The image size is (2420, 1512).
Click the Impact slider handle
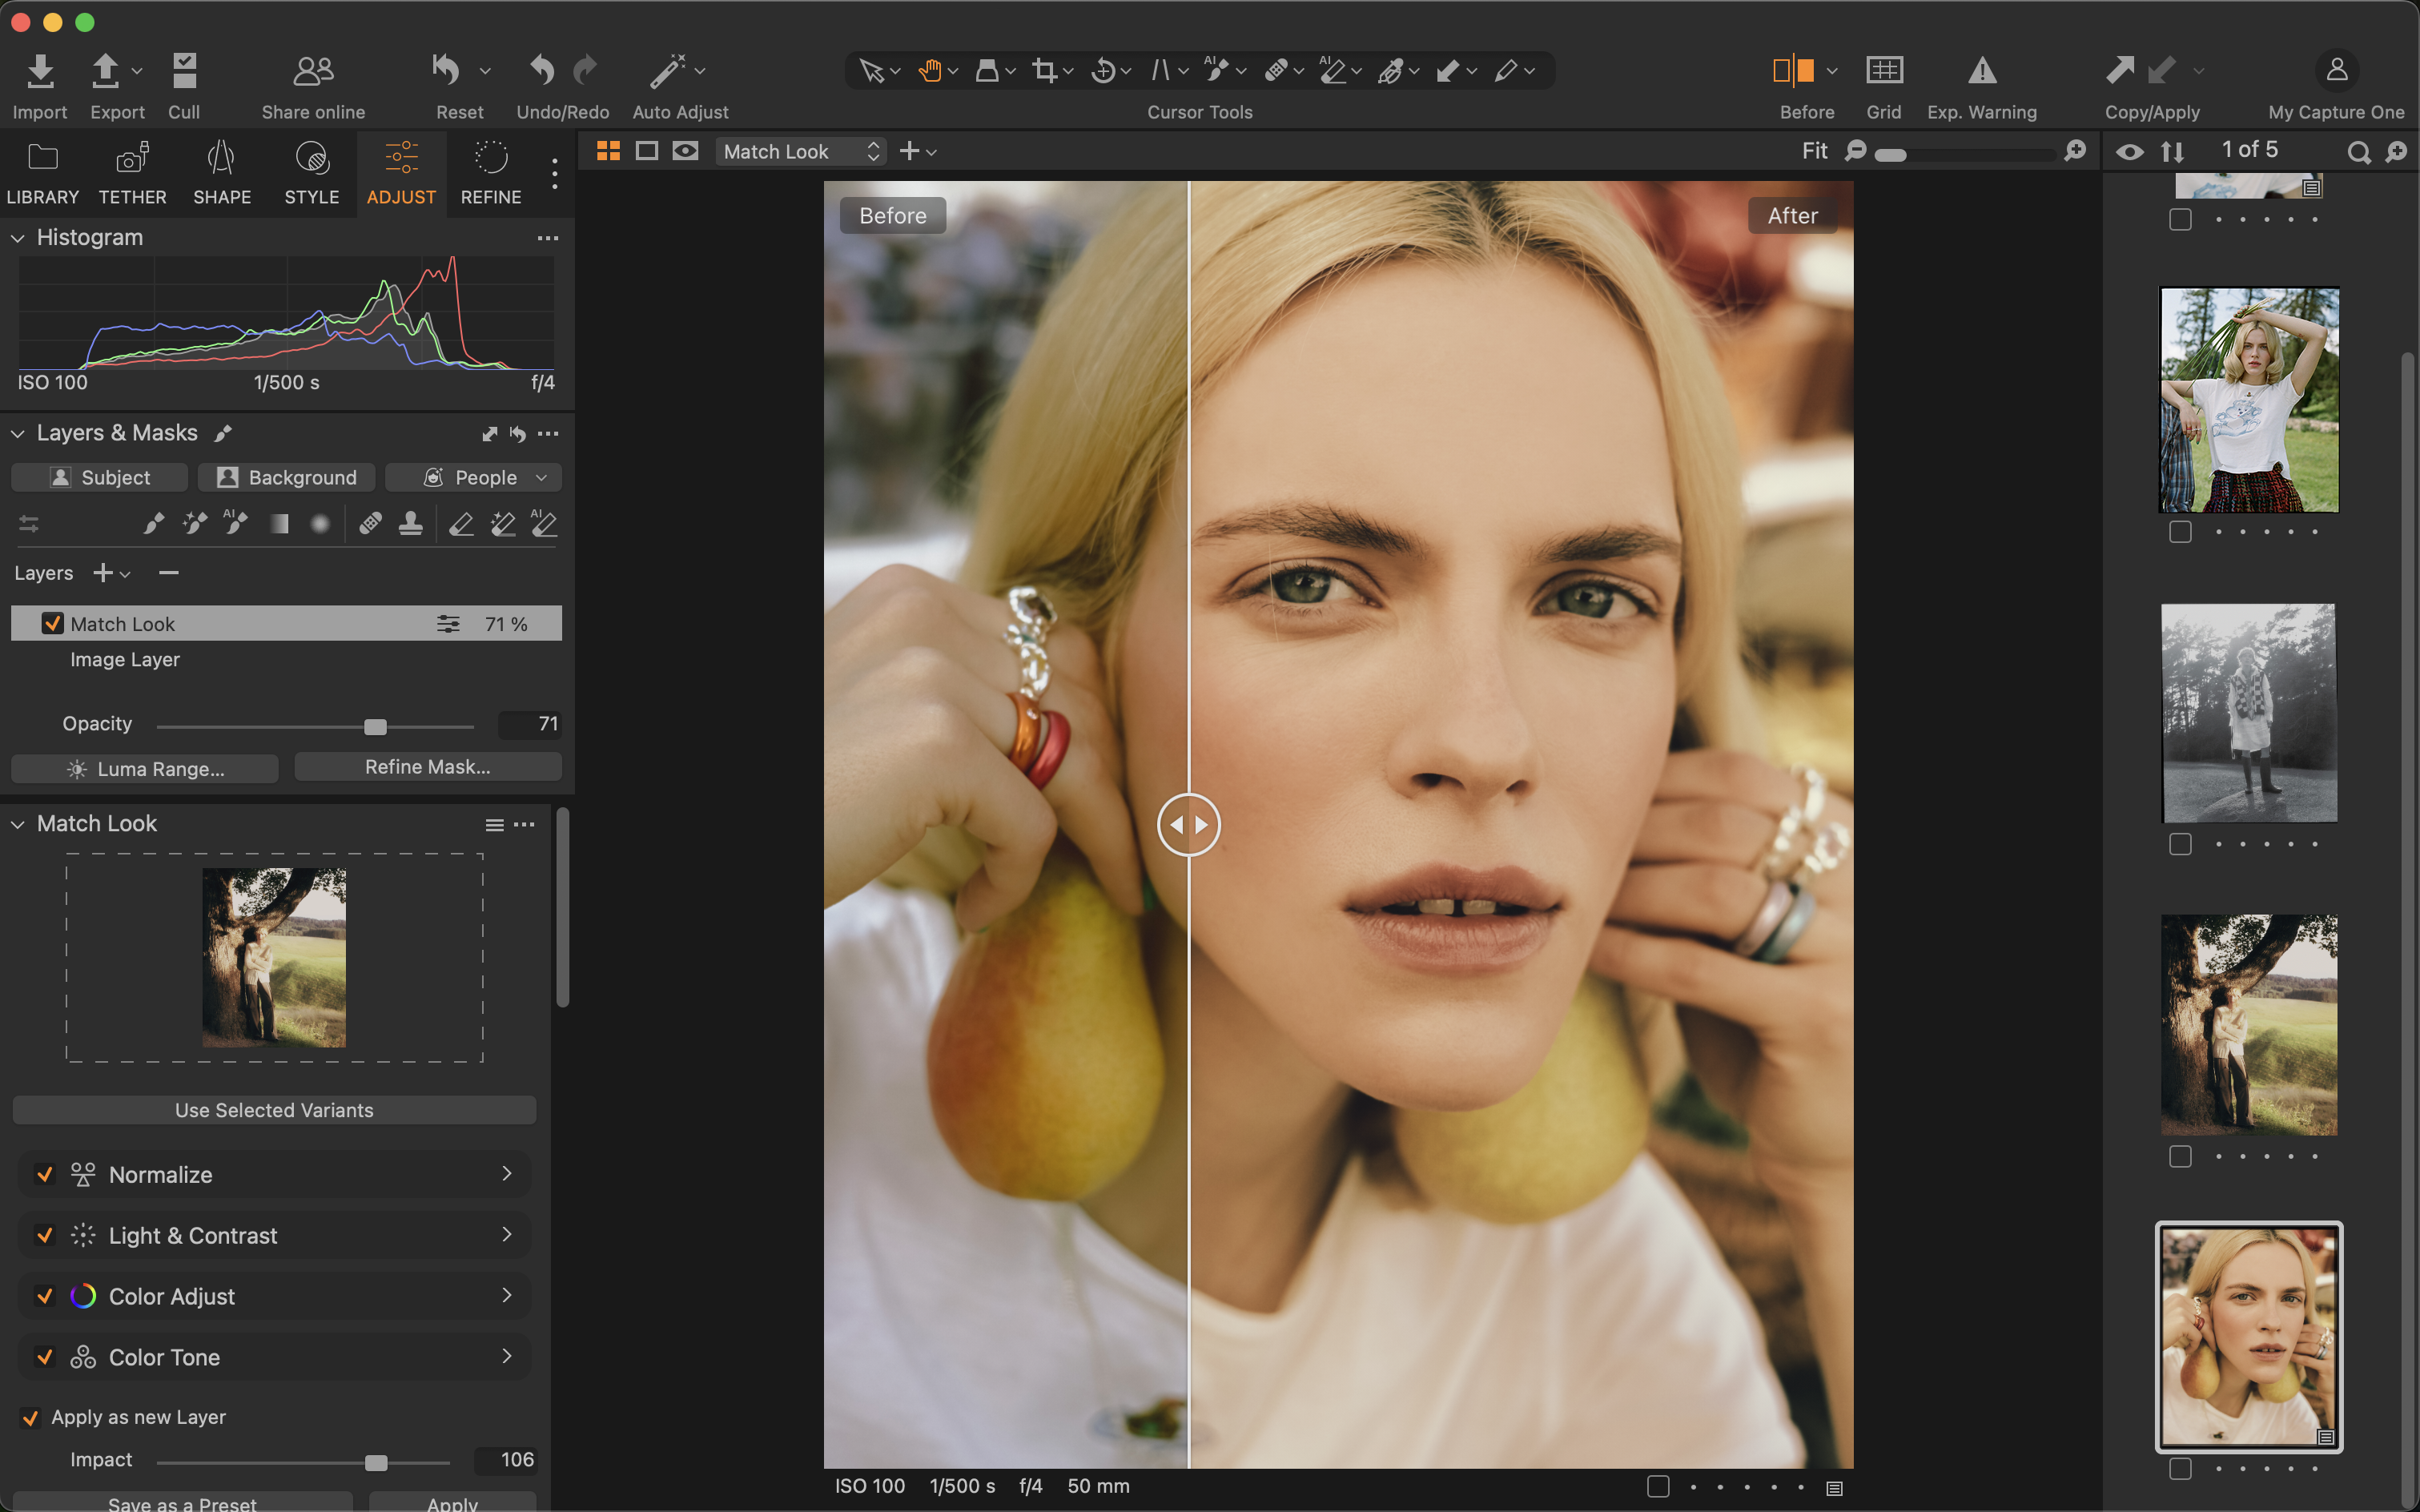click(x=376, y=1463)
